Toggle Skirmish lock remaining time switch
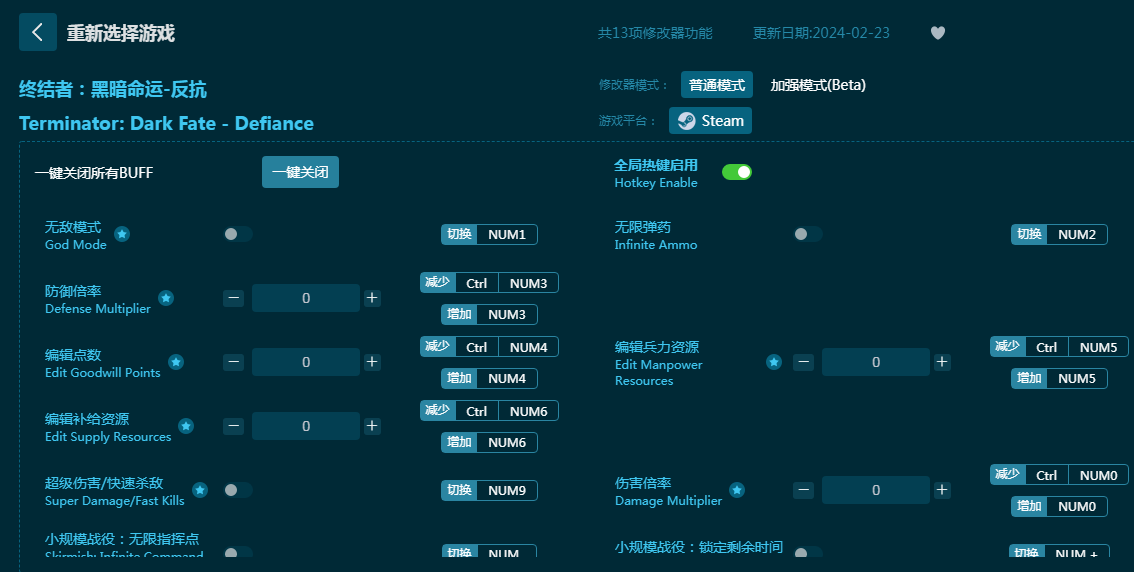Viewport: 1134px width, 572px height. pyautogui.click(x=808, y=553)
